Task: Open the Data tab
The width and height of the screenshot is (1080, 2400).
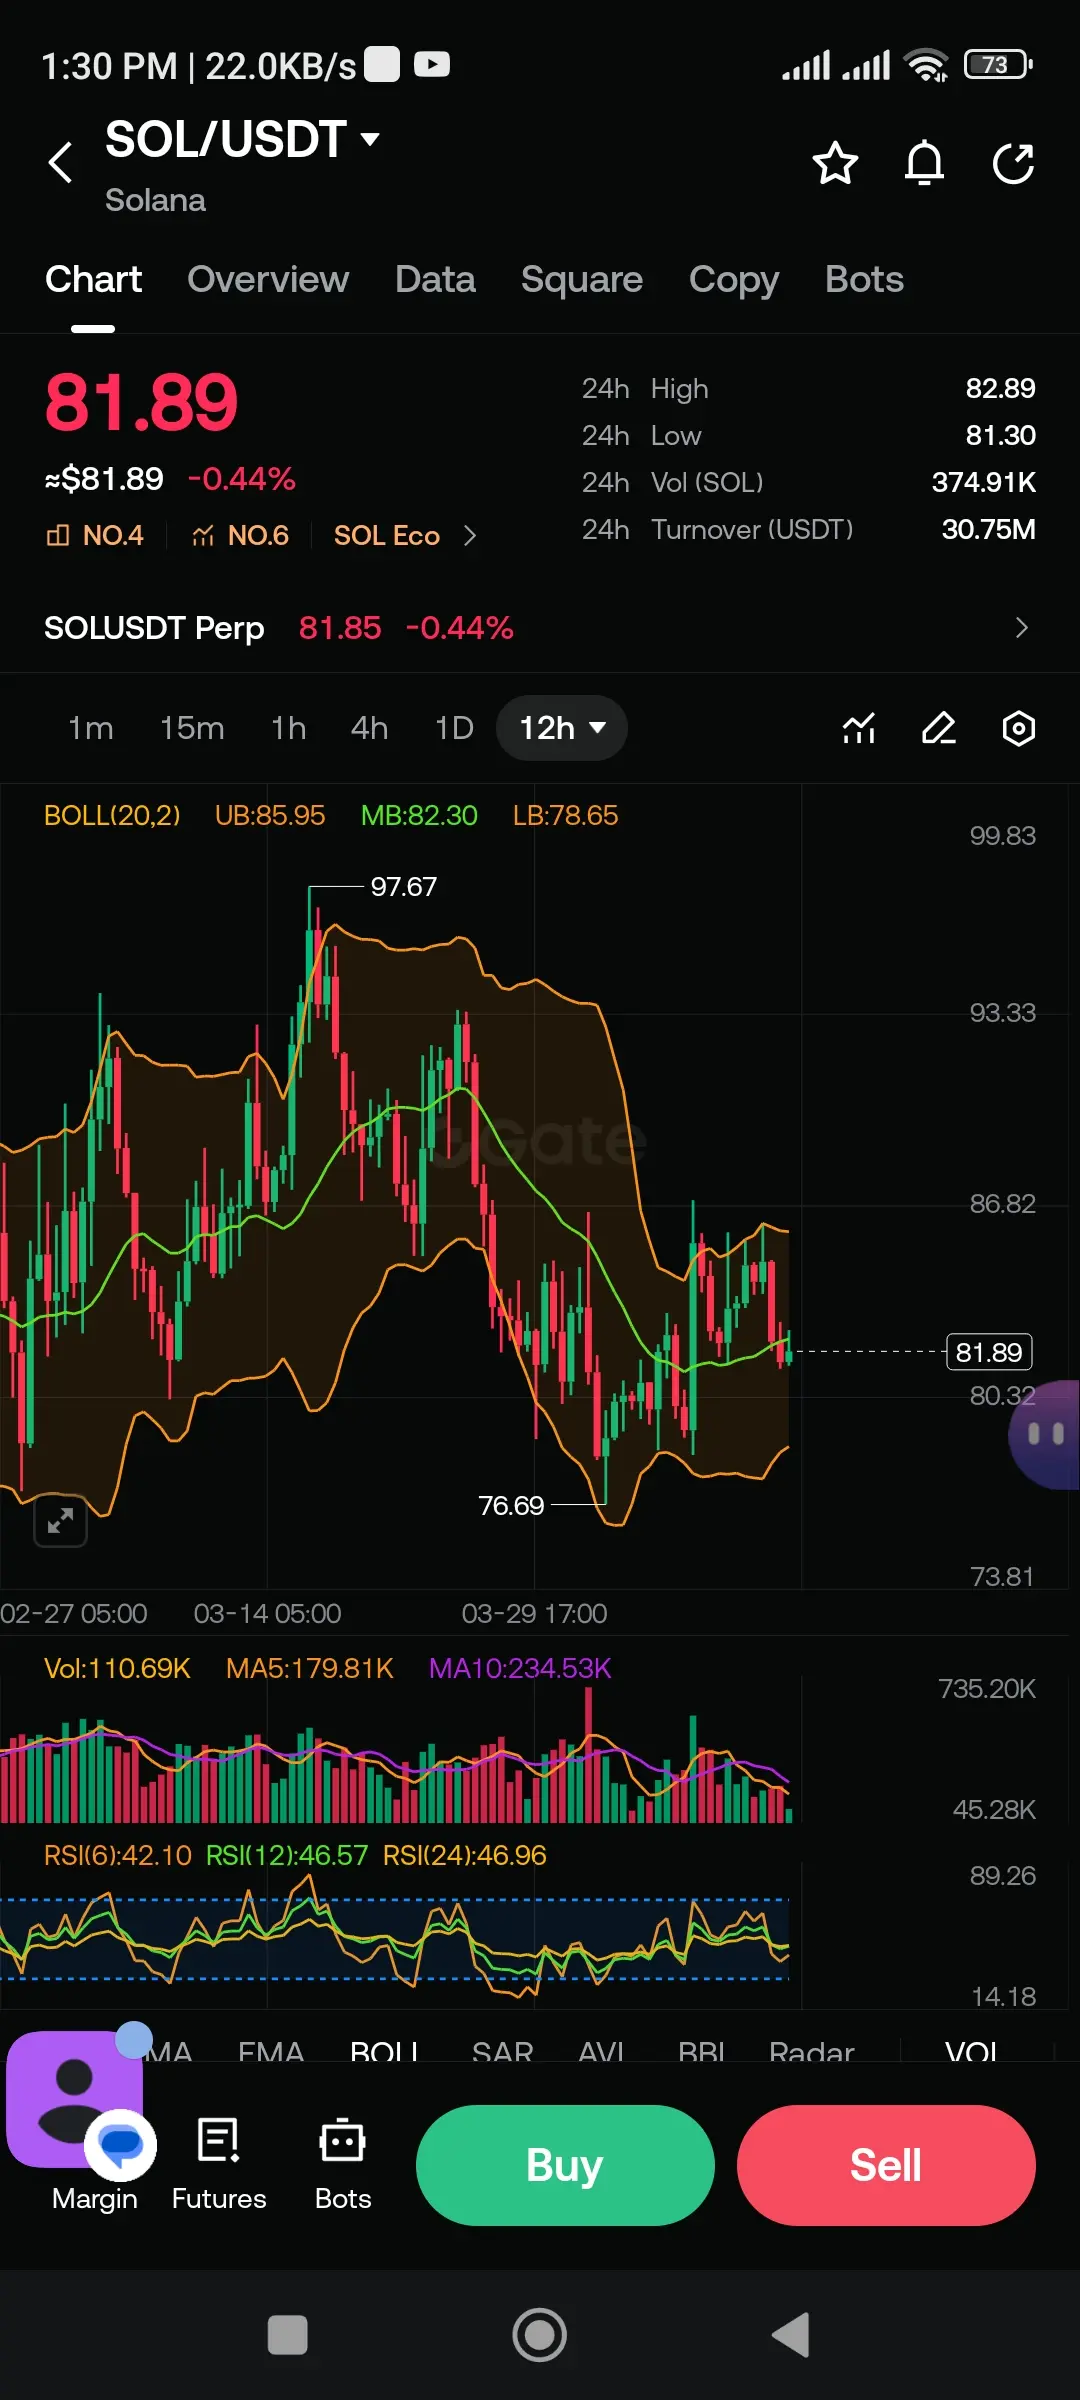Action: point(435,280)
